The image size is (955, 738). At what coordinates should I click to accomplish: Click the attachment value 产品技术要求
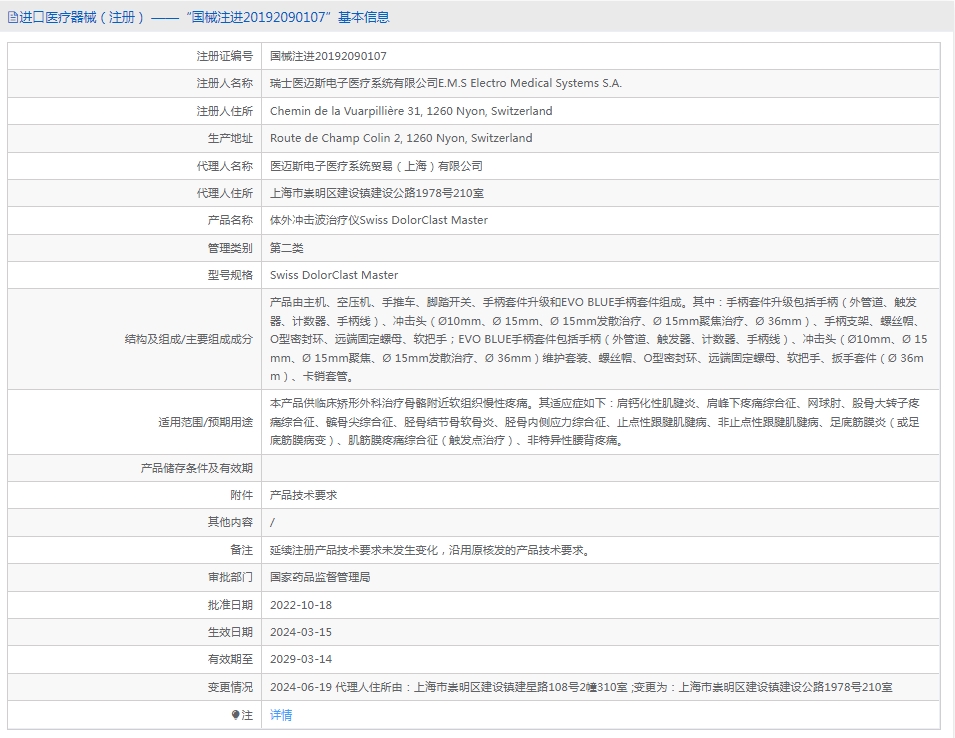tap(303, 495)
